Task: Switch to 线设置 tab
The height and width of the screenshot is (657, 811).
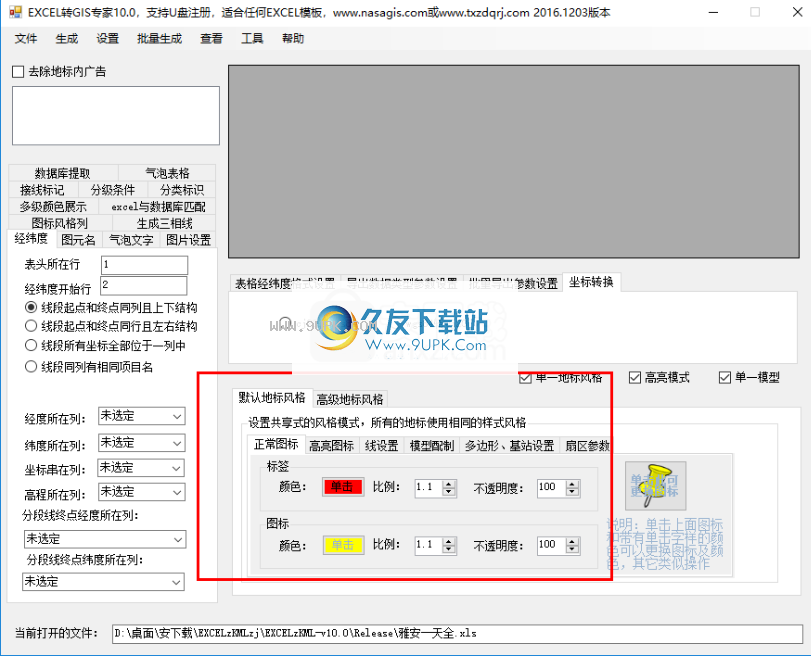Action: [382, 446]
